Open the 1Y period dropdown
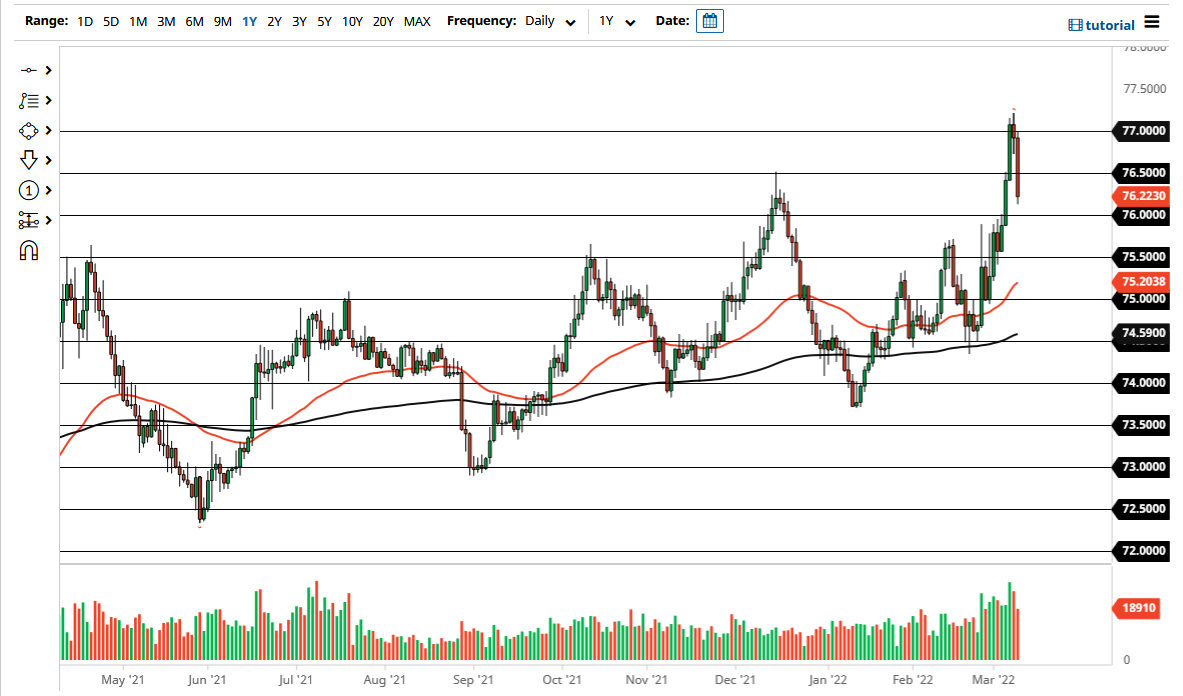The width and height of the screenshot is (1183, 696). pos(617,20)
